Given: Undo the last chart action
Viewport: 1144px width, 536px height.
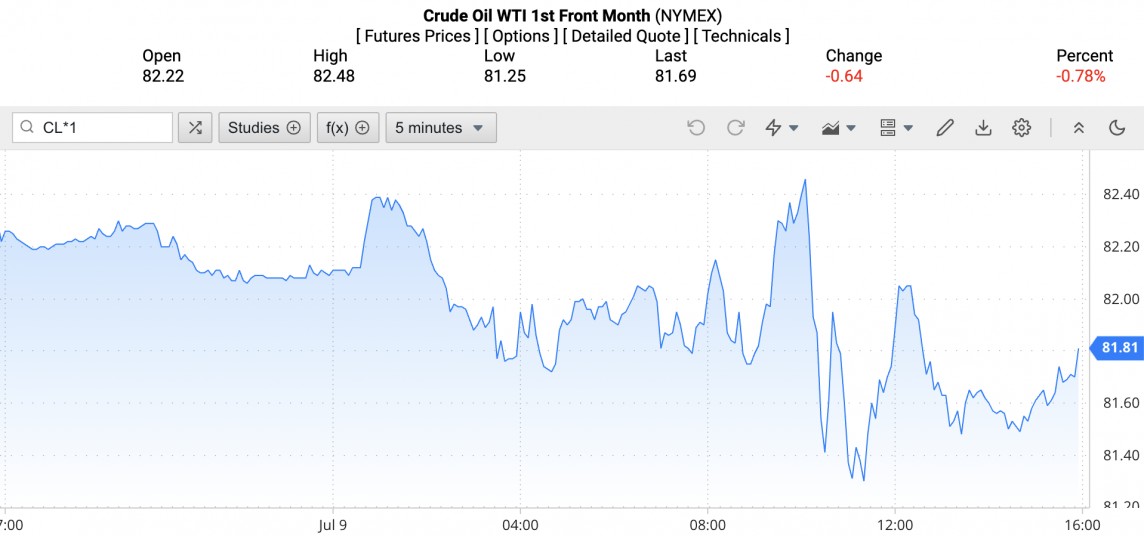Looking at the screenshot, I should click(696, 128).
